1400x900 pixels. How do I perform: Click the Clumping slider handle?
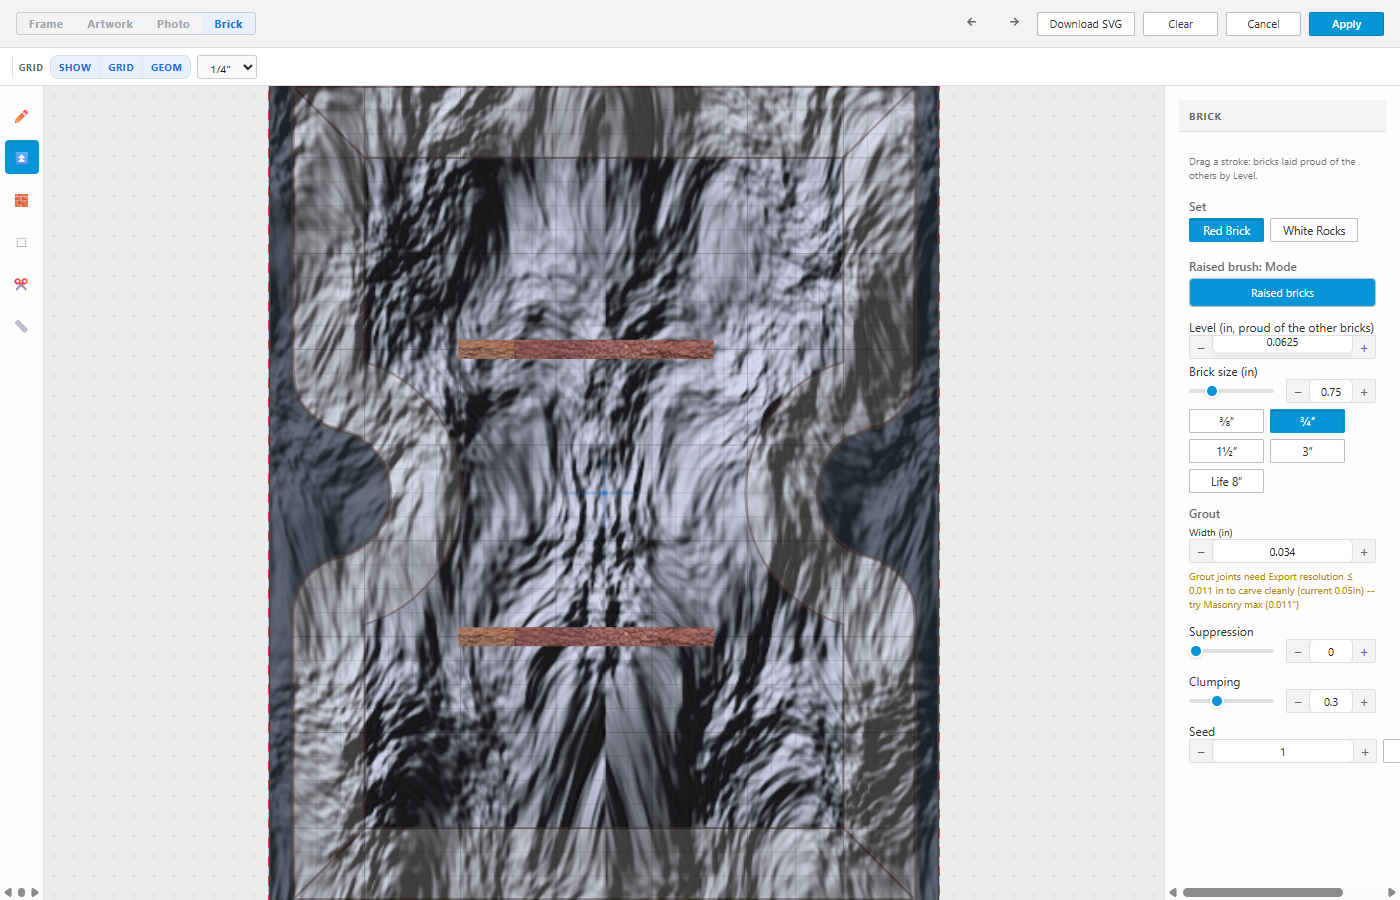coord(1217,701)
